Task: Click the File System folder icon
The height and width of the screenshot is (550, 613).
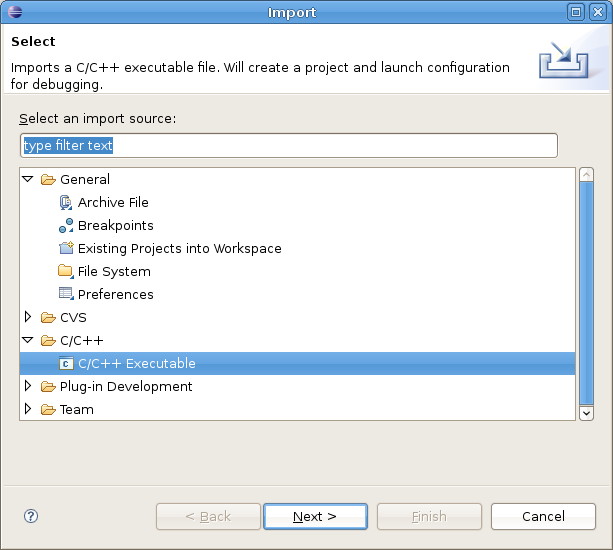Action: pos(66,271)
